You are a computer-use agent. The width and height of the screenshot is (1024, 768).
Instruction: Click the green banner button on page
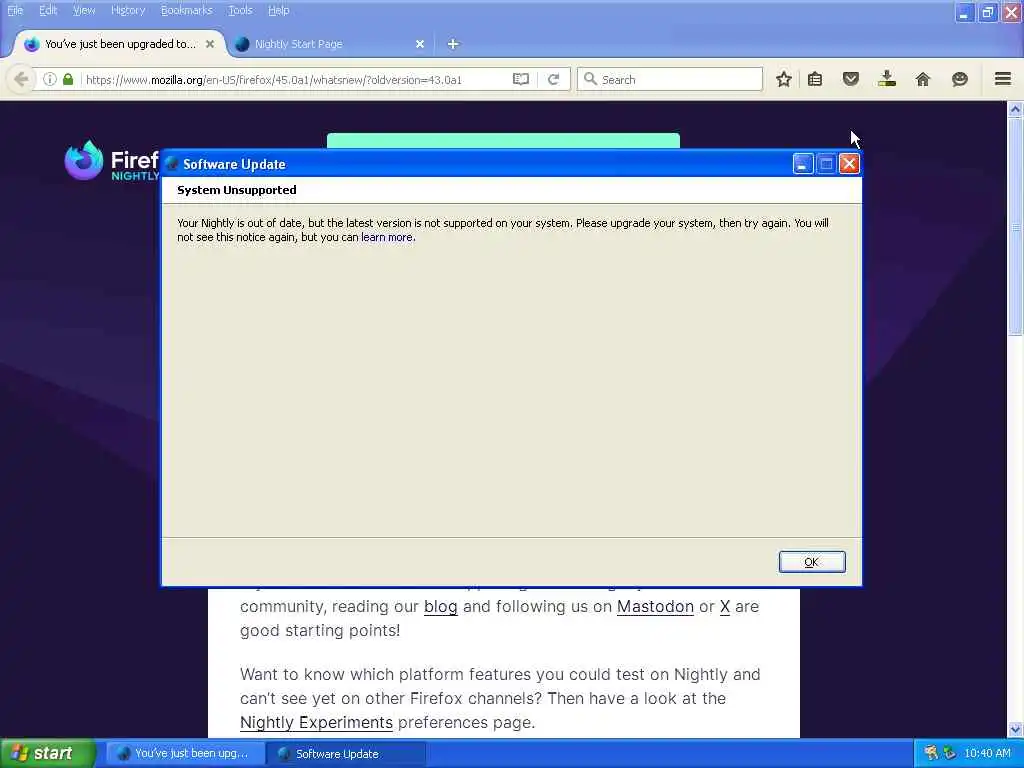pyautogui.click(x=503, y=140)
